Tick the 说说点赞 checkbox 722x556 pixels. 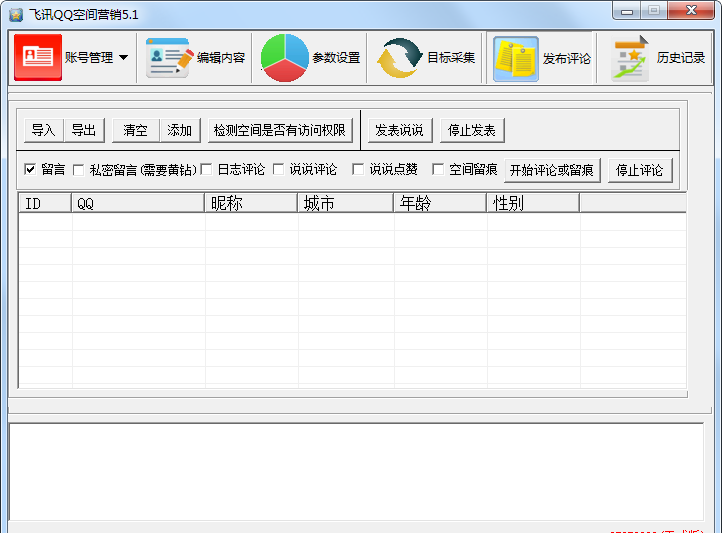click(358, 170)
